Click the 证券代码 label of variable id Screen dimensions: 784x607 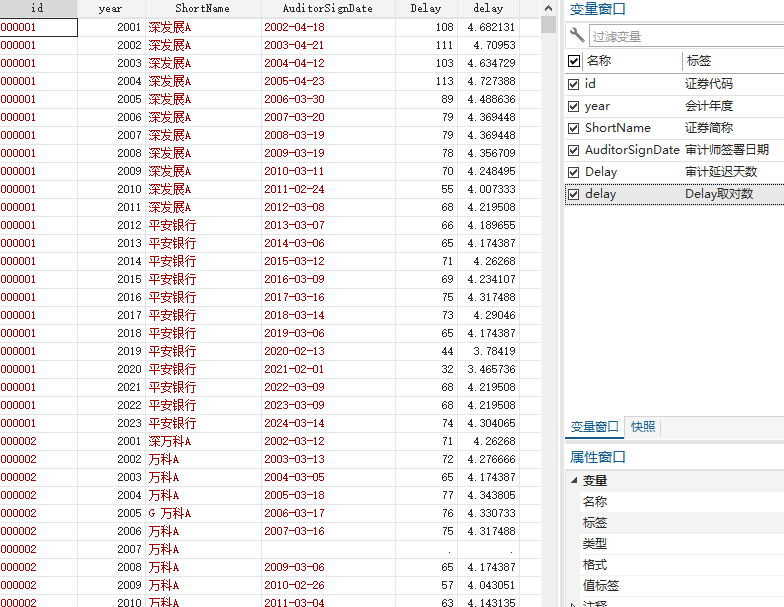click(x=708, y=84)
